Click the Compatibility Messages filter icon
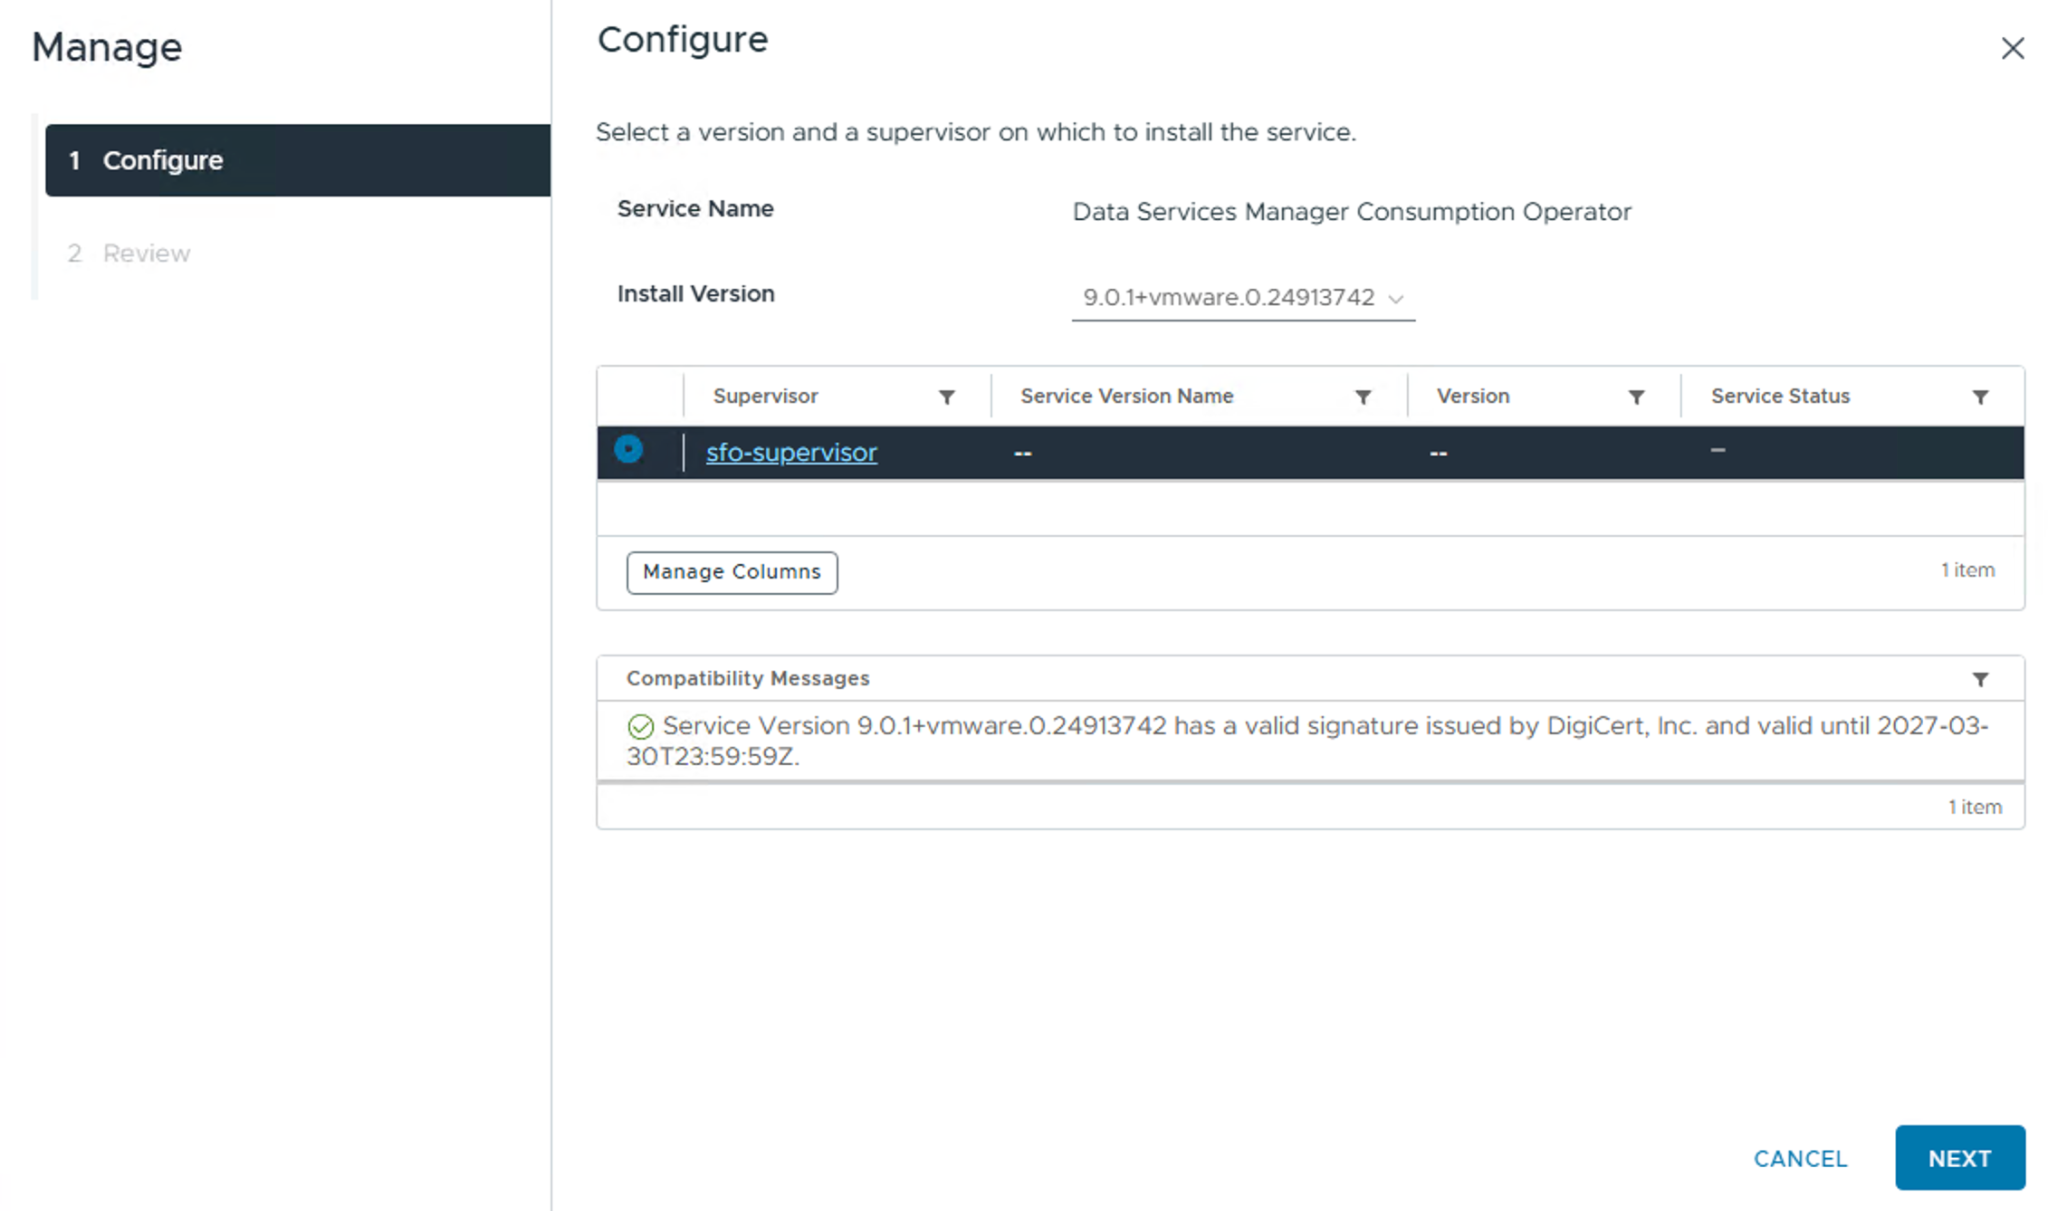Image resolution: width=2048 pixels, height=1211 pixels. coord(1979,679)
